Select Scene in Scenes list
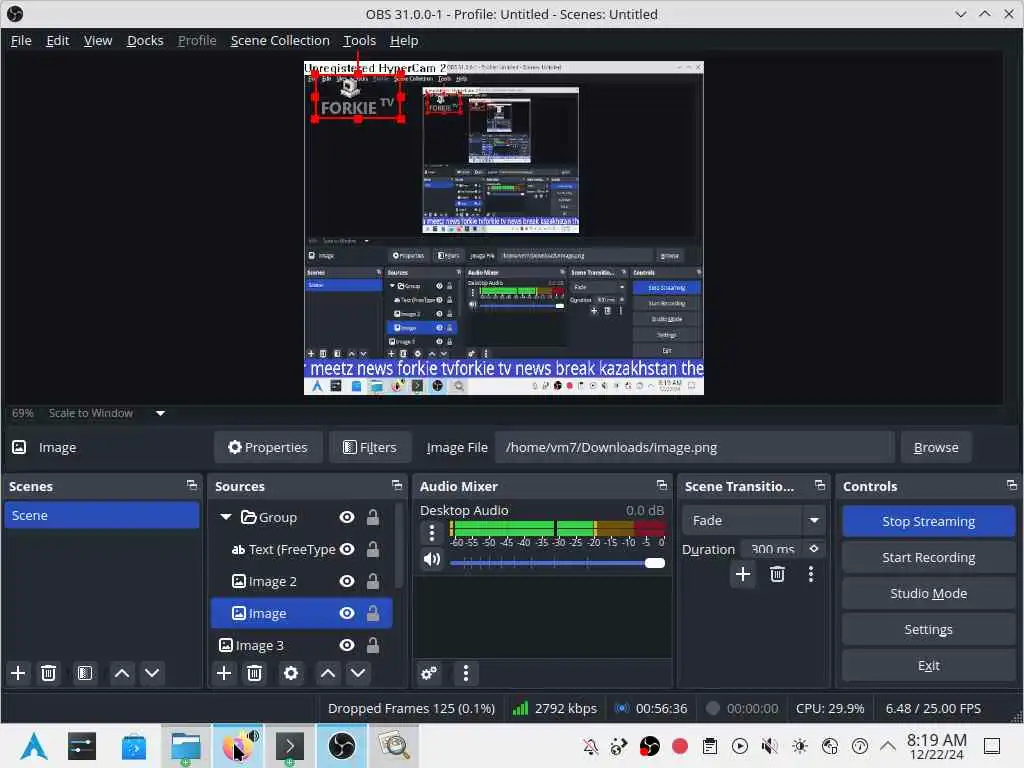The width and height of the screenshot is (1024, 768). [101, 515]
